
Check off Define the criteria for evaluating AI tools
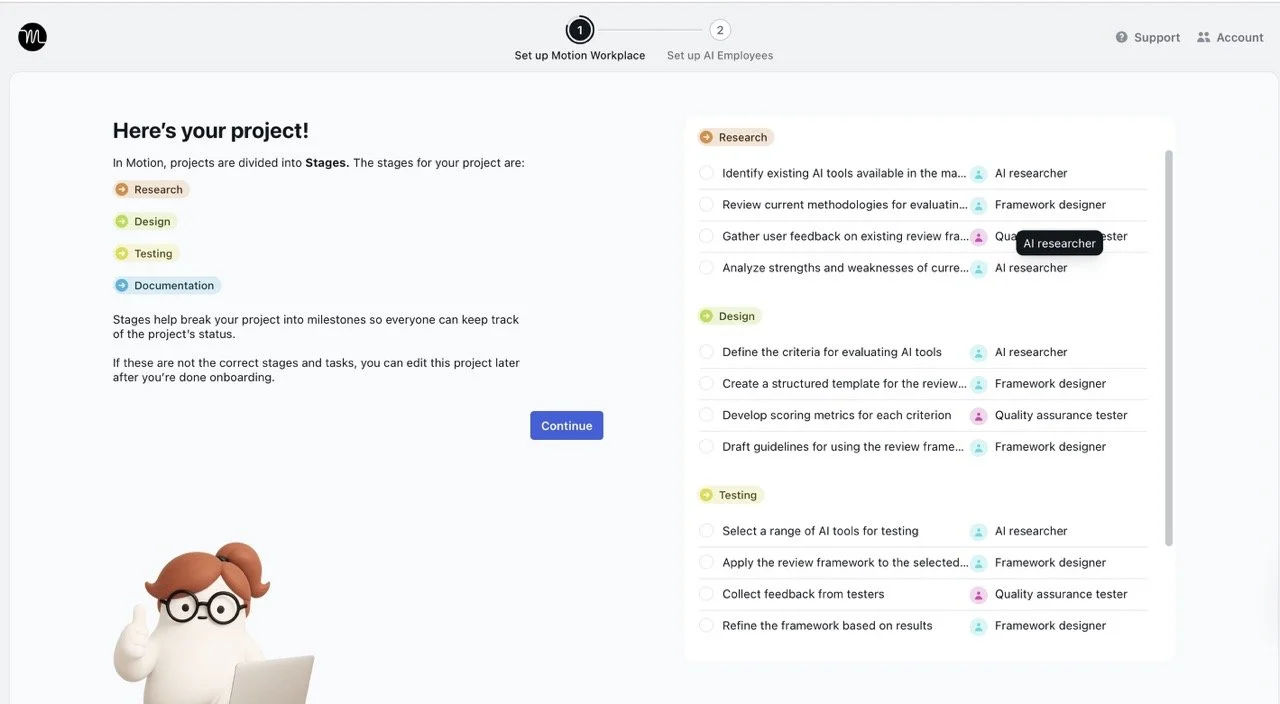(x=707, y=352)
